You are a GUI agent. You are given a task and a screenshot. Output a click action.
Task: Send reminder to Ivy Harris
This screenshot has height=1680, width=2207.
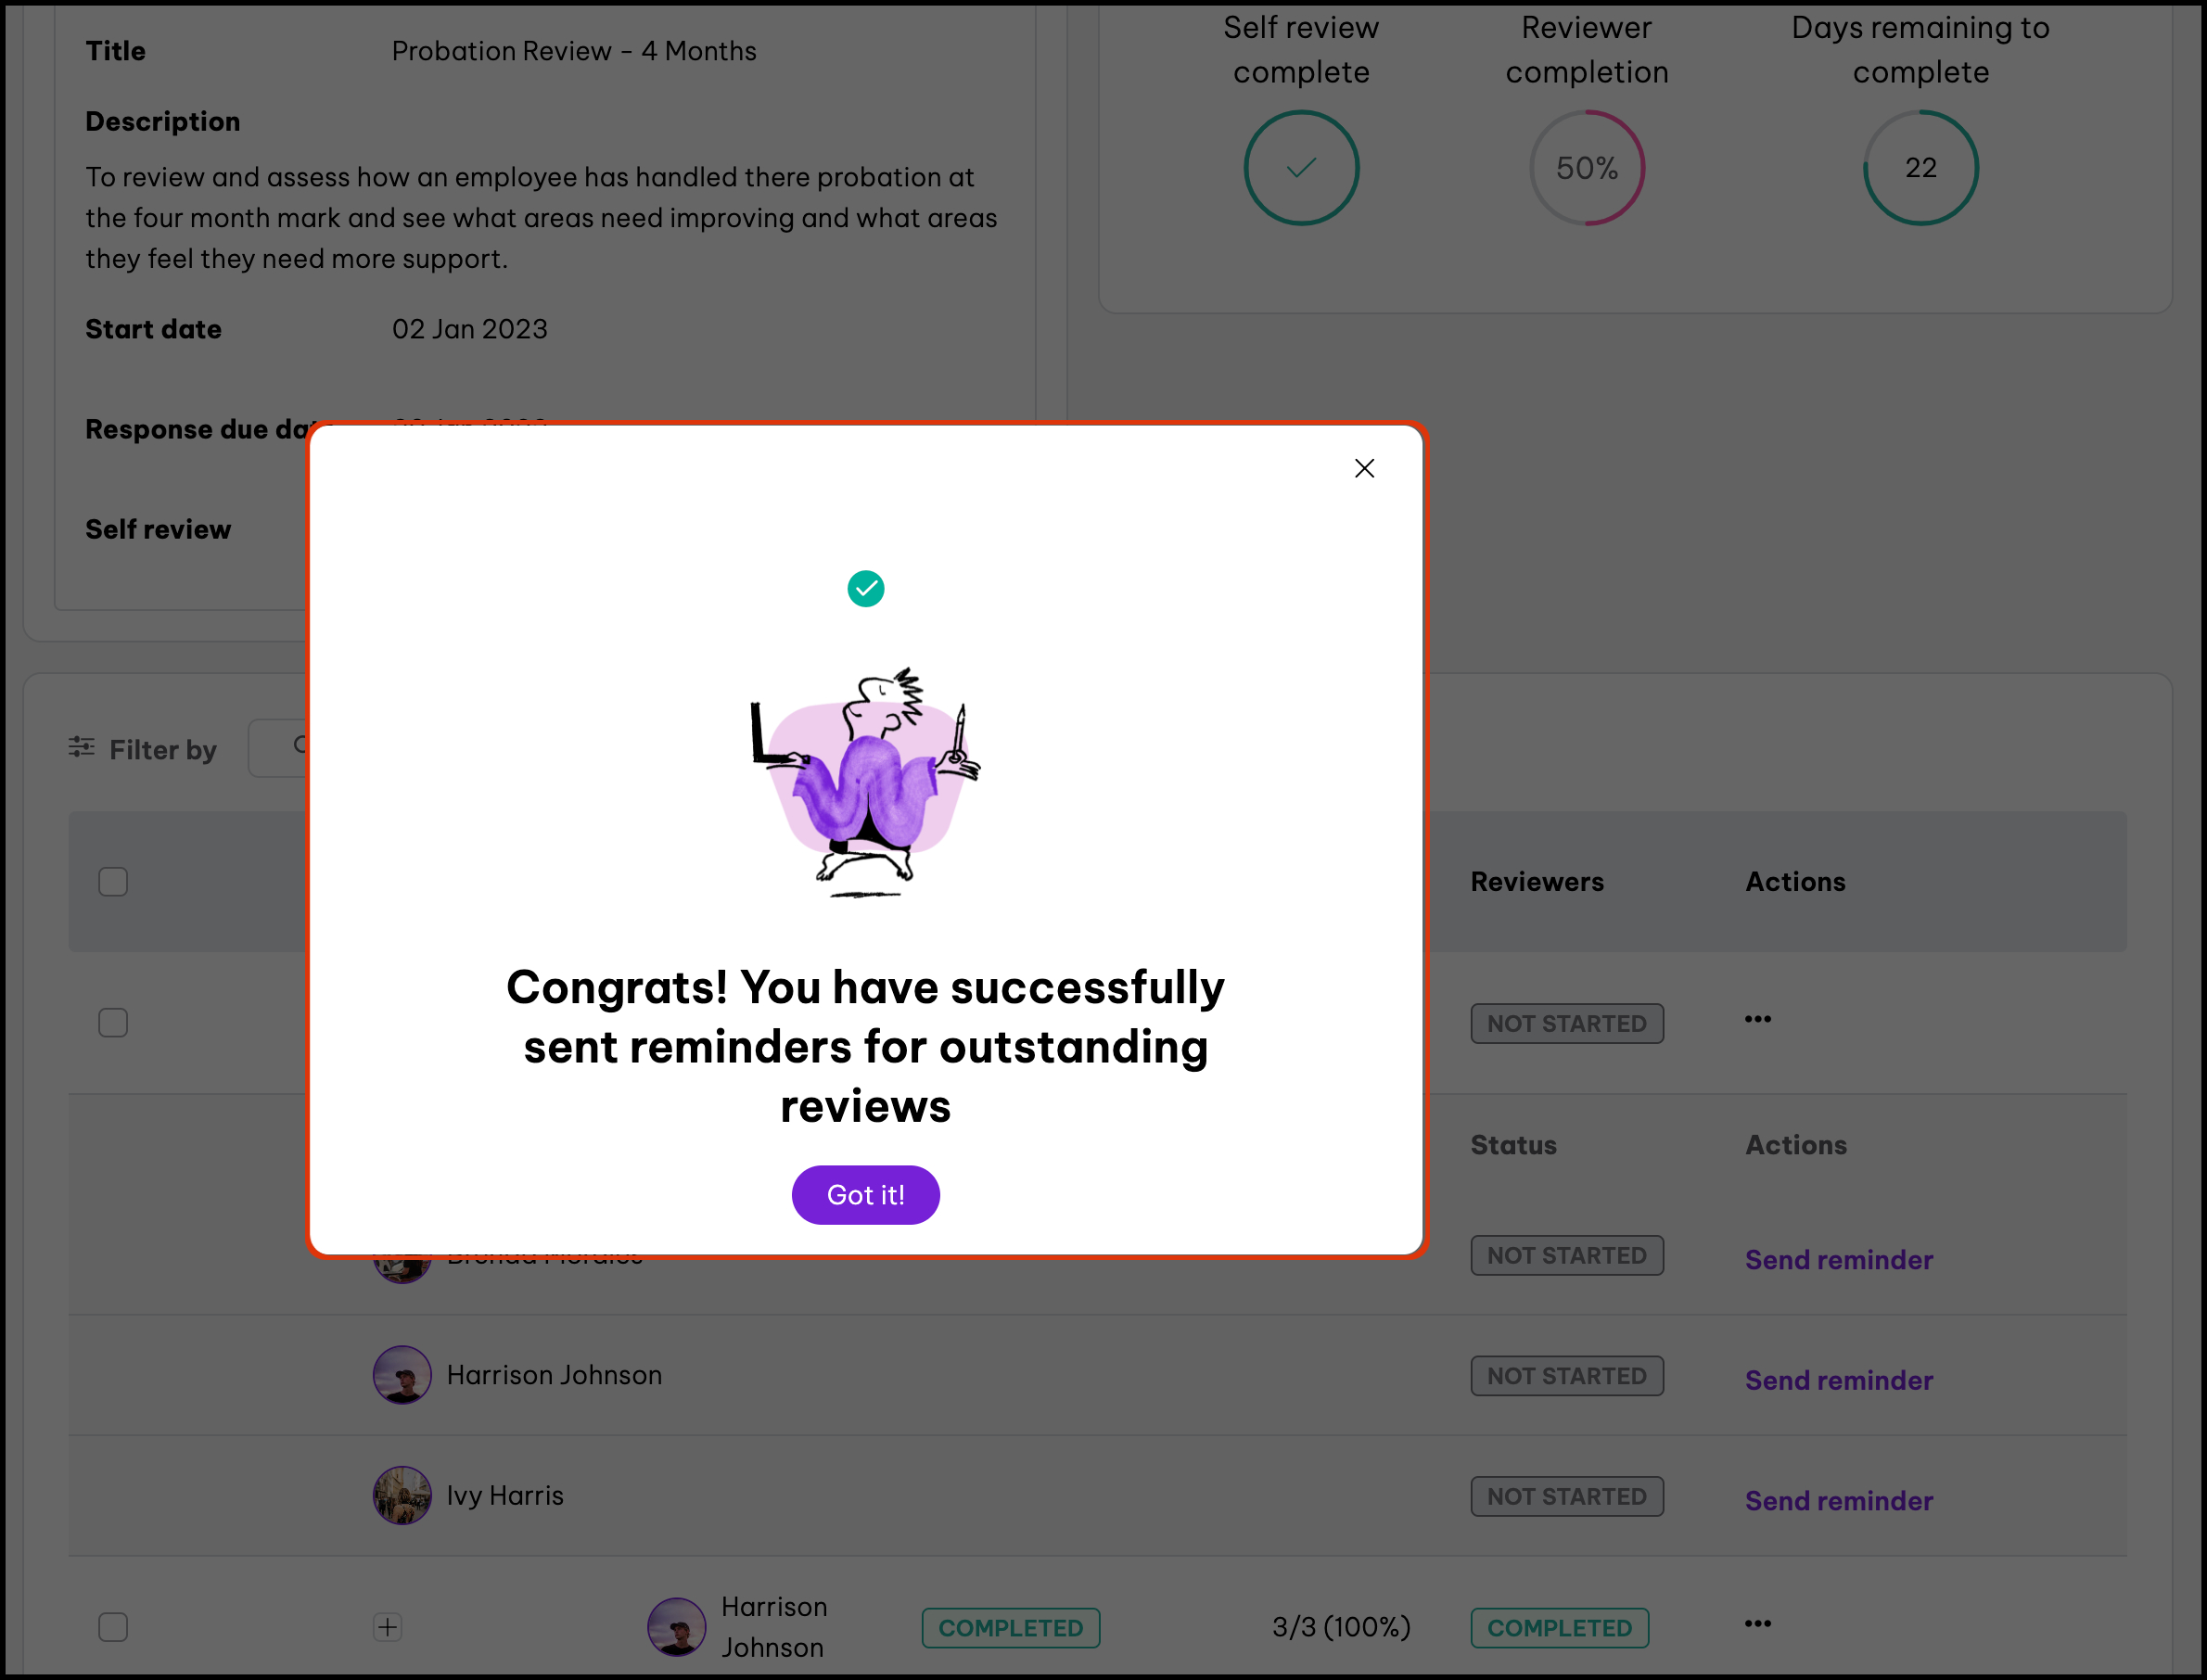coord(1838,1500)
